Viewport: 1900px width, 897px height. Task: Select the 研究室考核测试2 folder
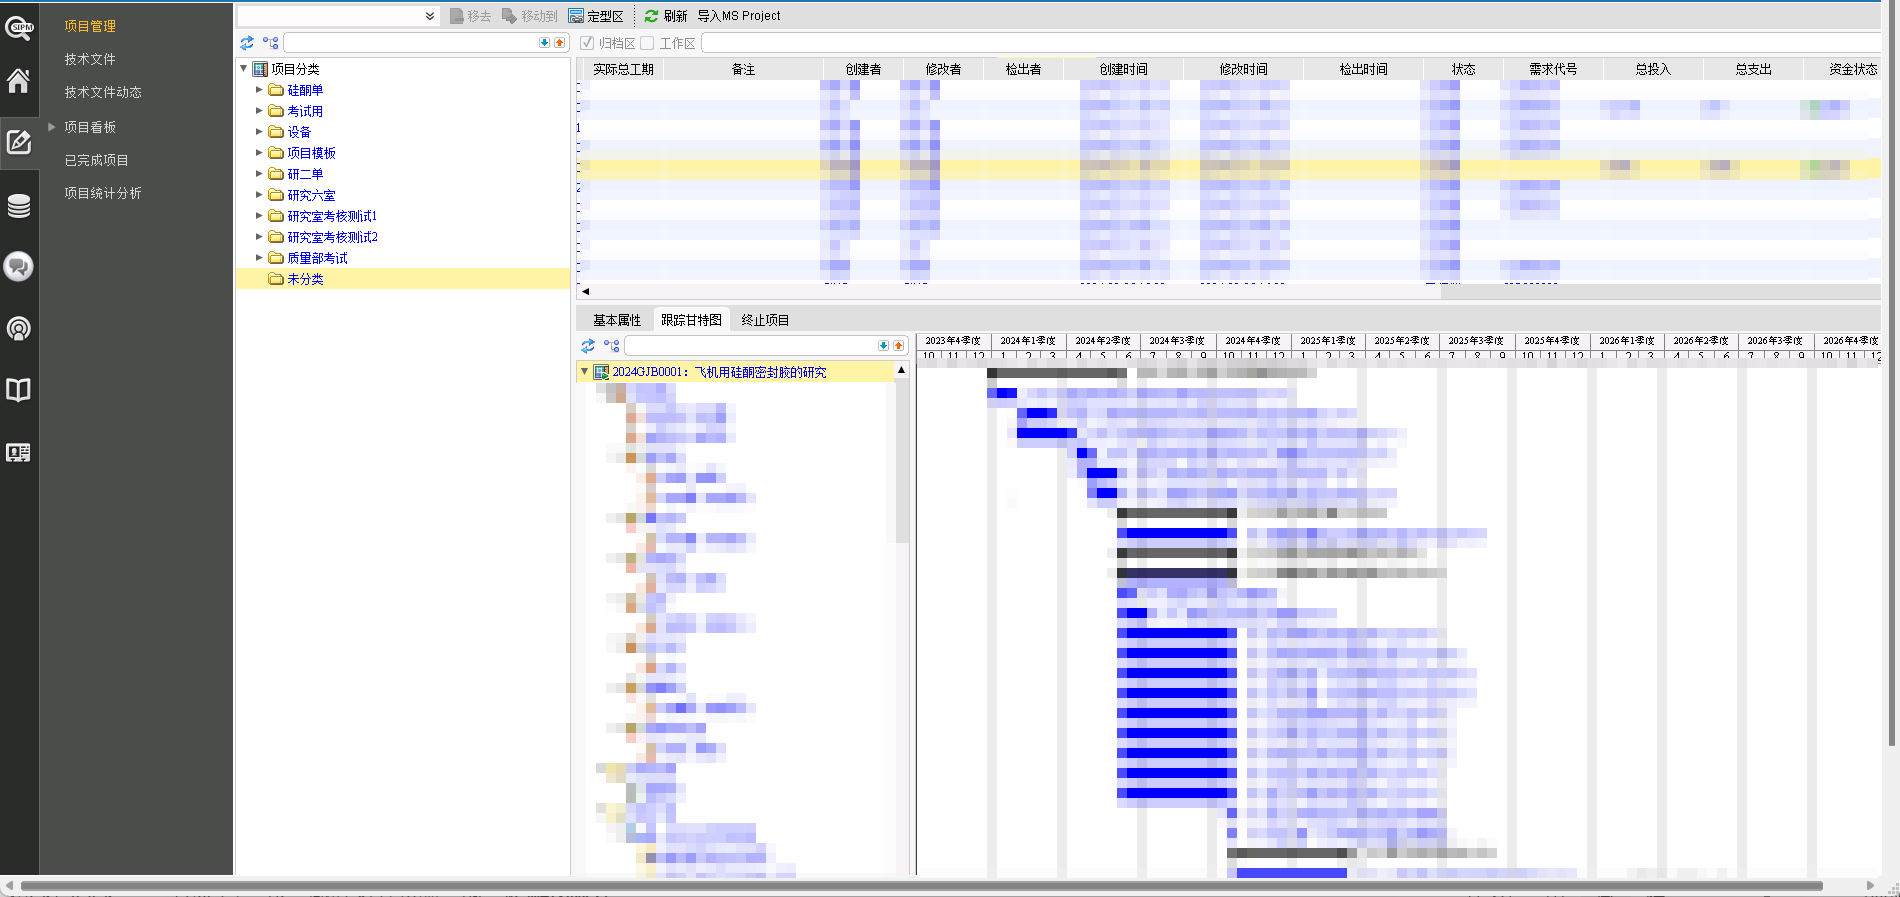[x=332, y=237]
